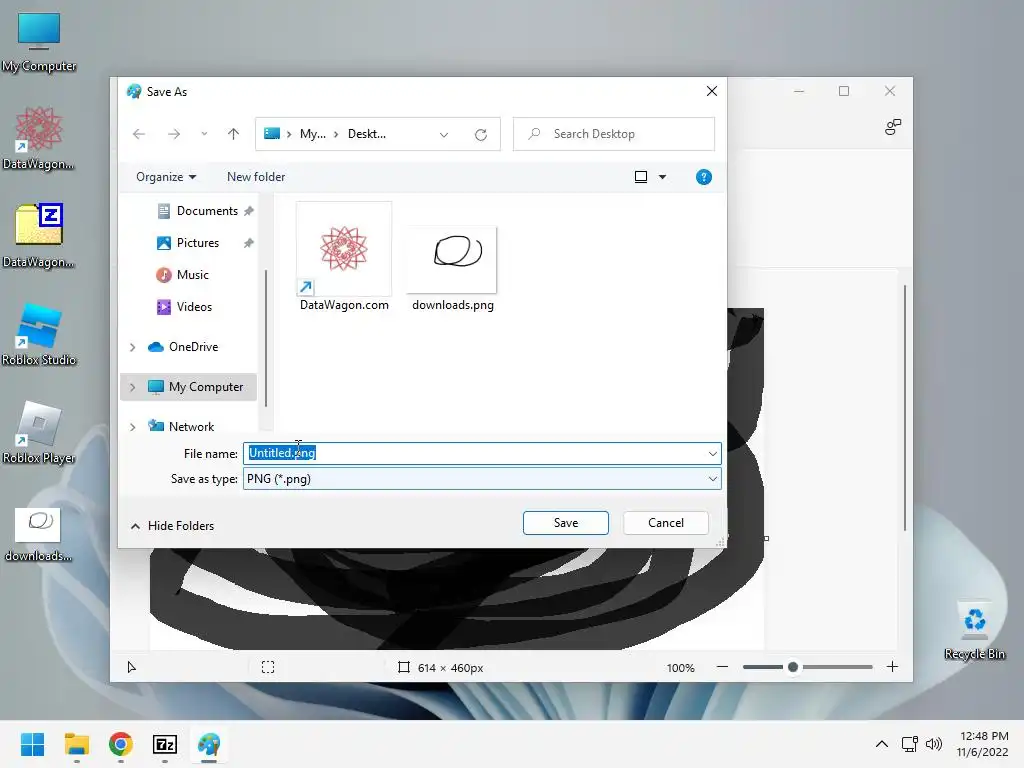
Task: Expand the Network tree node
Action: pos(133,427)
